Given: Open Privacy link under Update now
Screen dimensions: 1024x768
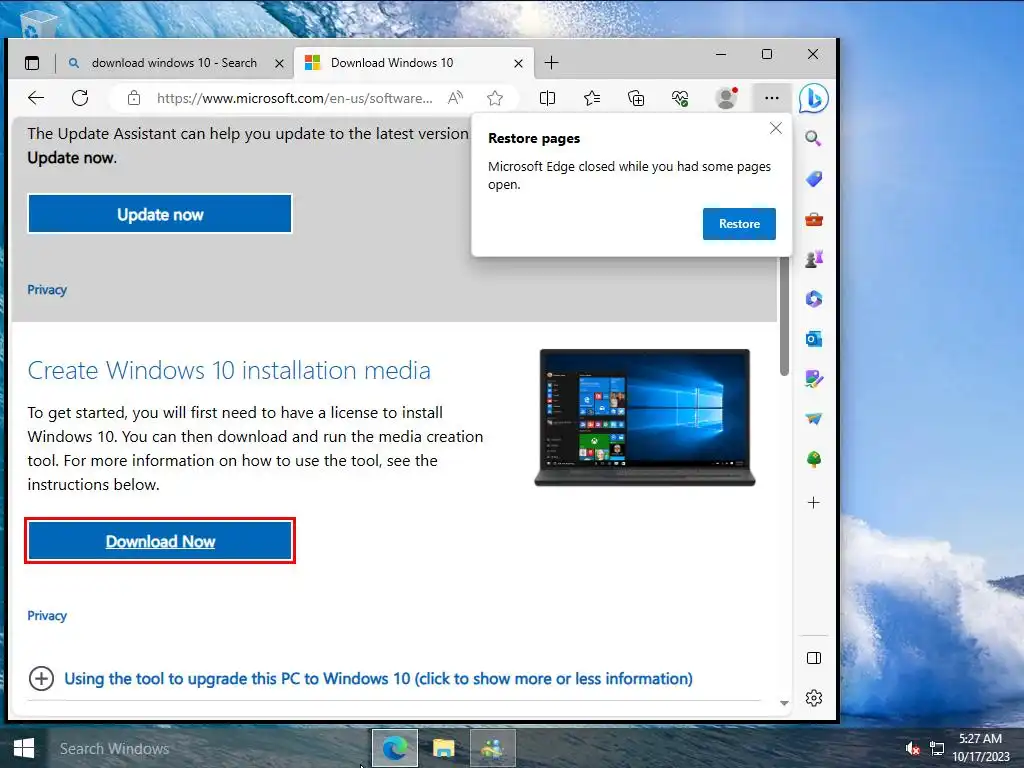Looking at the screenshot, I should click(x=47, y=290).
